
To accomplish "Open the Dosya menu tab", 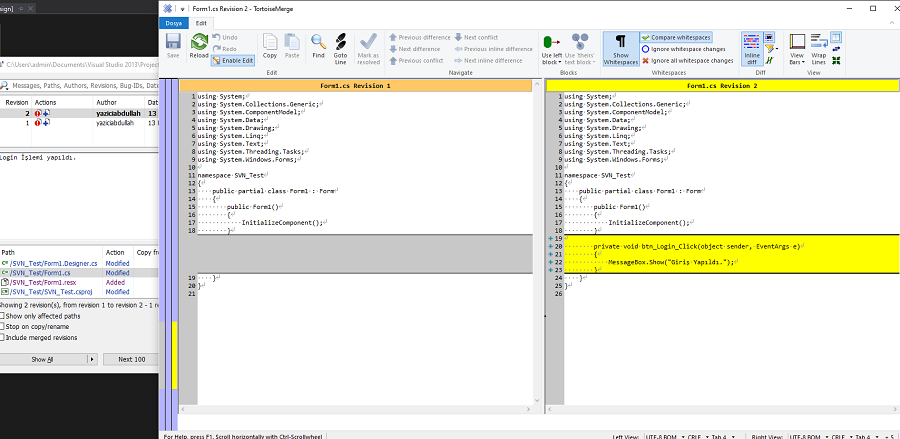I will point(174,22).
